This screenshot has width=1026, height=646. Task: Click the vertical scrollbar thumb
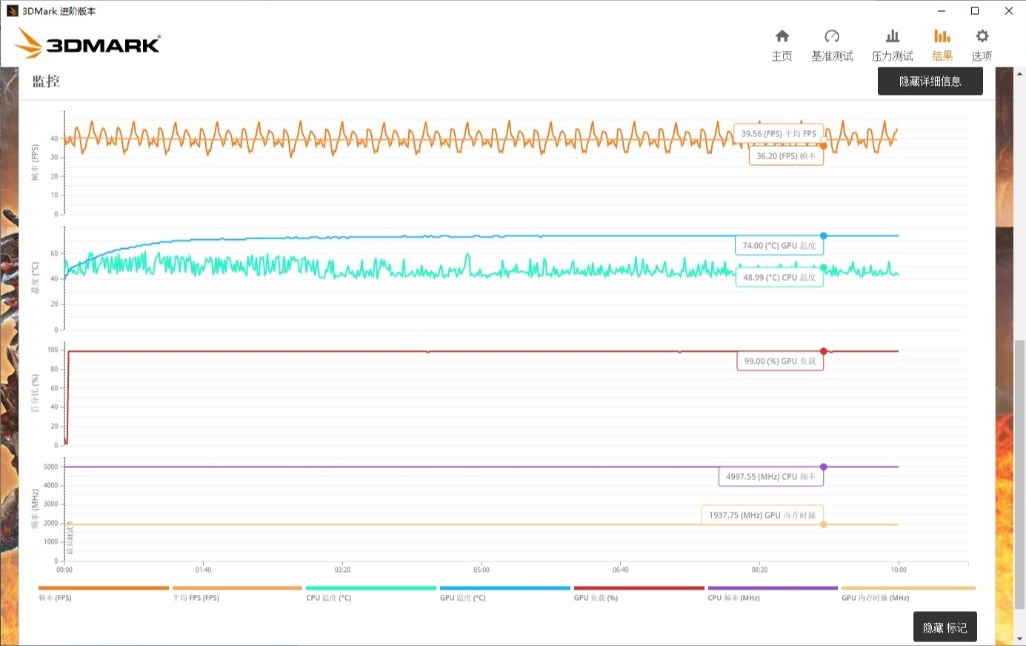pos(1019,470)
